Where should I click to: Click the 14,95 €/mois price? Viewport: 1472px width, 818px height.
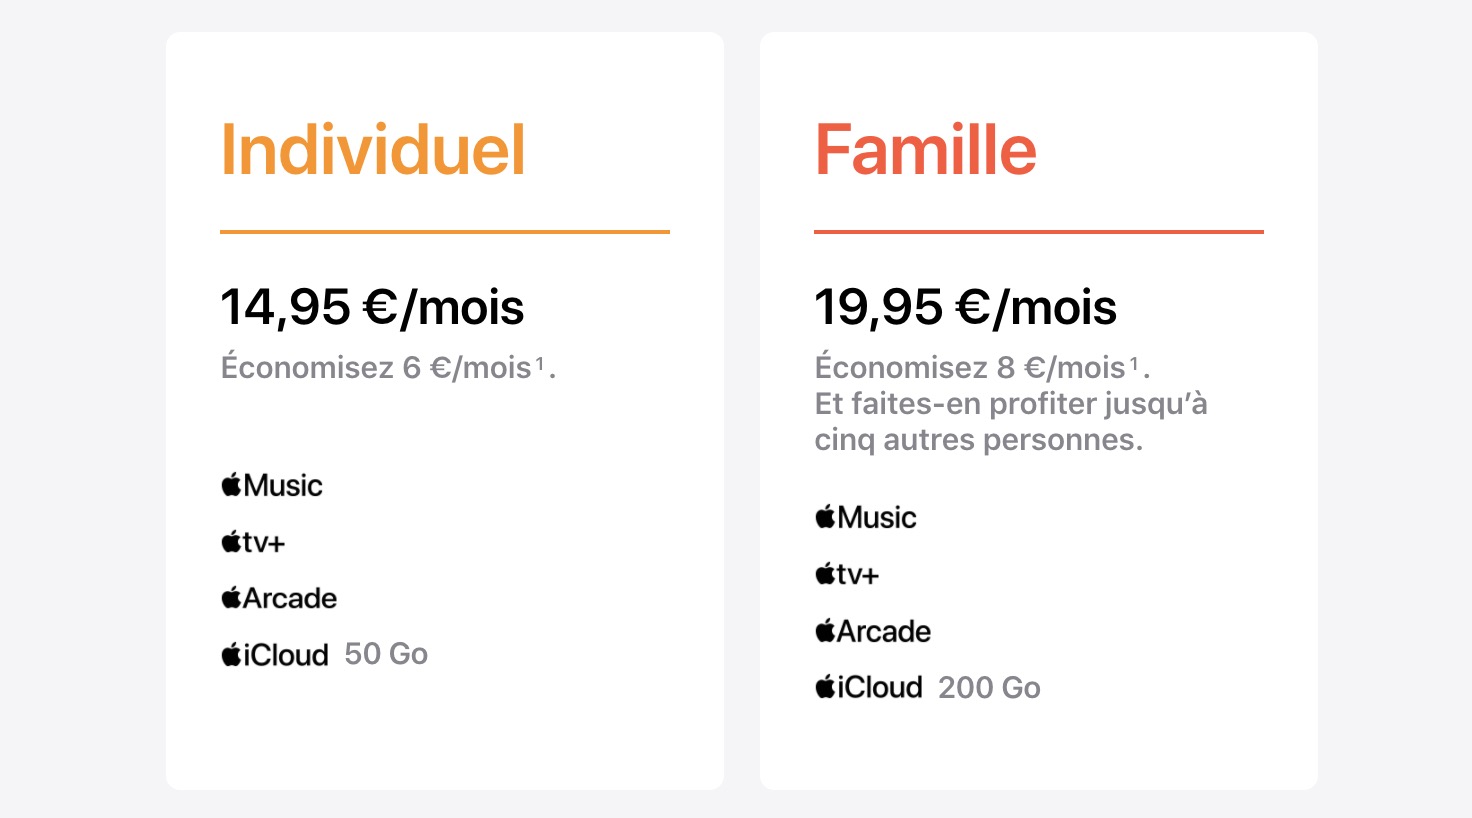point(372,307)
